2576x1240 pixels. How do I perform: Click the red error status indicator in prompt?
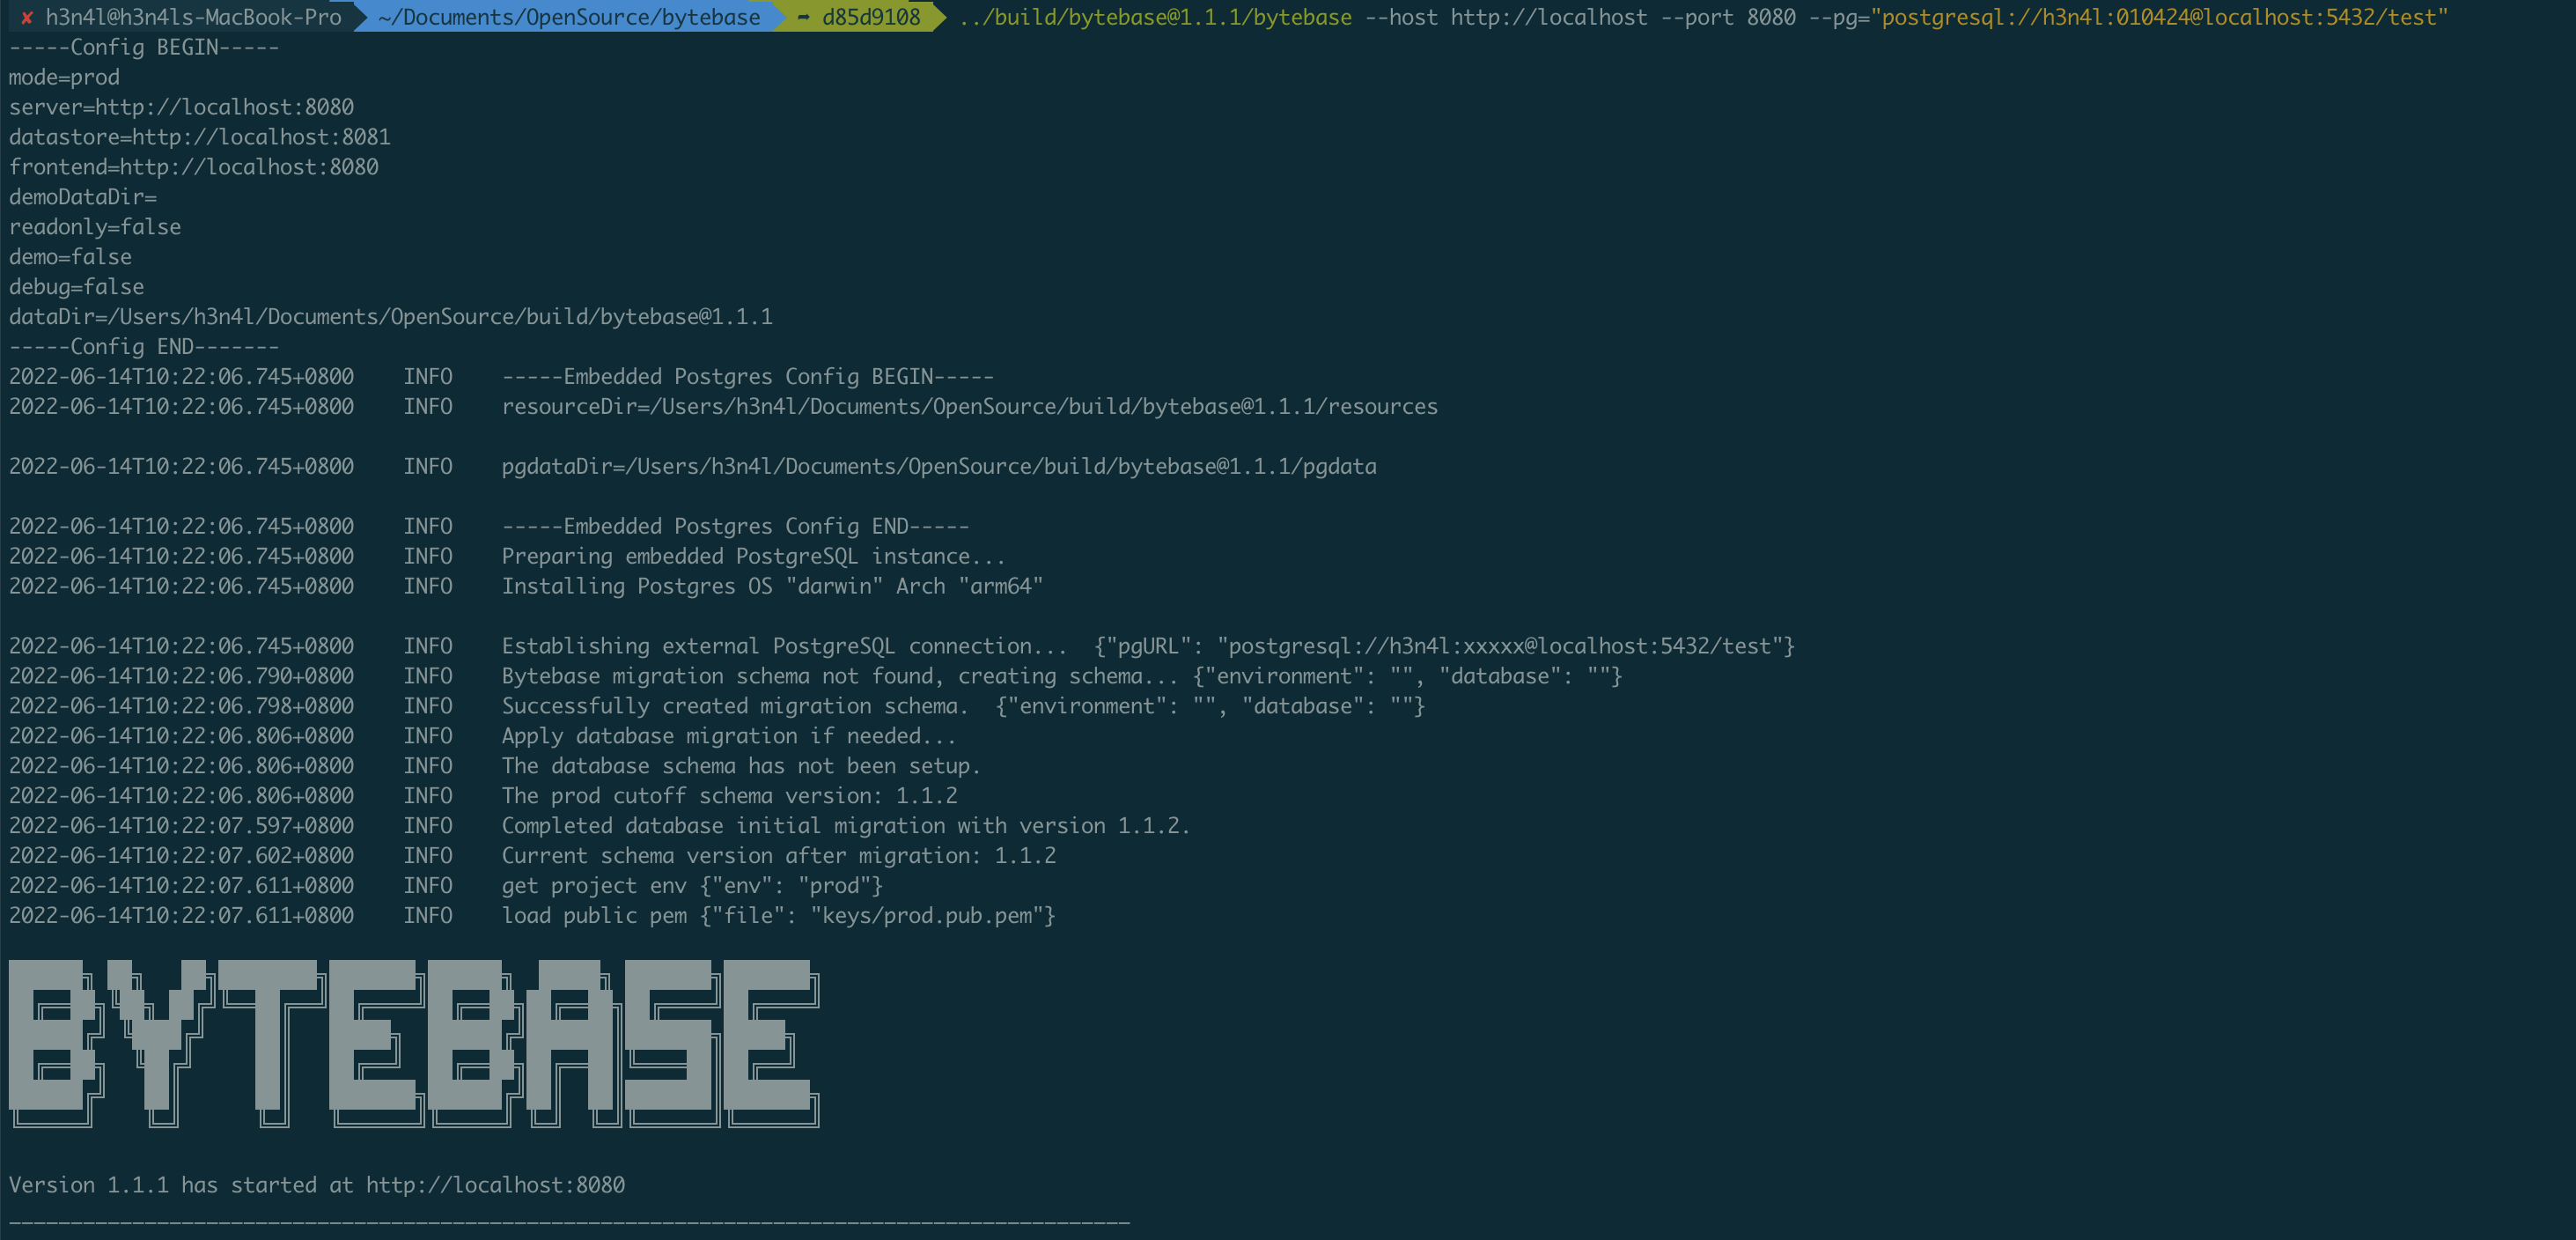click(28, 17)
